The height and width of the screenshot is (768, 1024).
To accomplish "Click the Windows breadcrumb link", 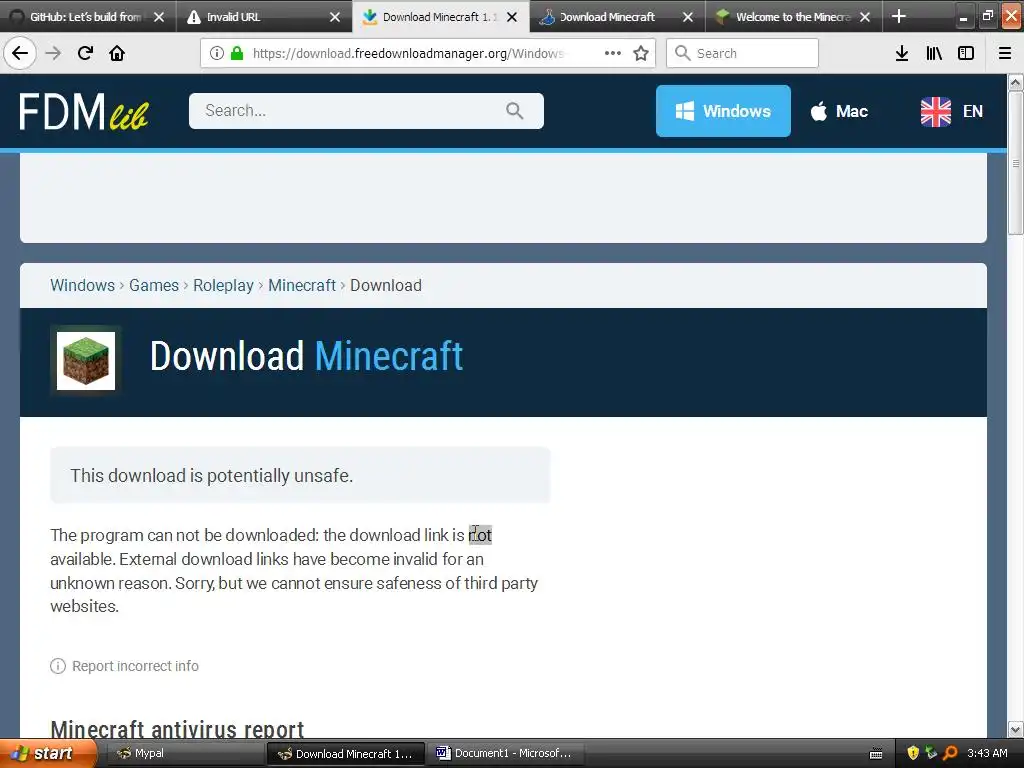I will [82, 285].
